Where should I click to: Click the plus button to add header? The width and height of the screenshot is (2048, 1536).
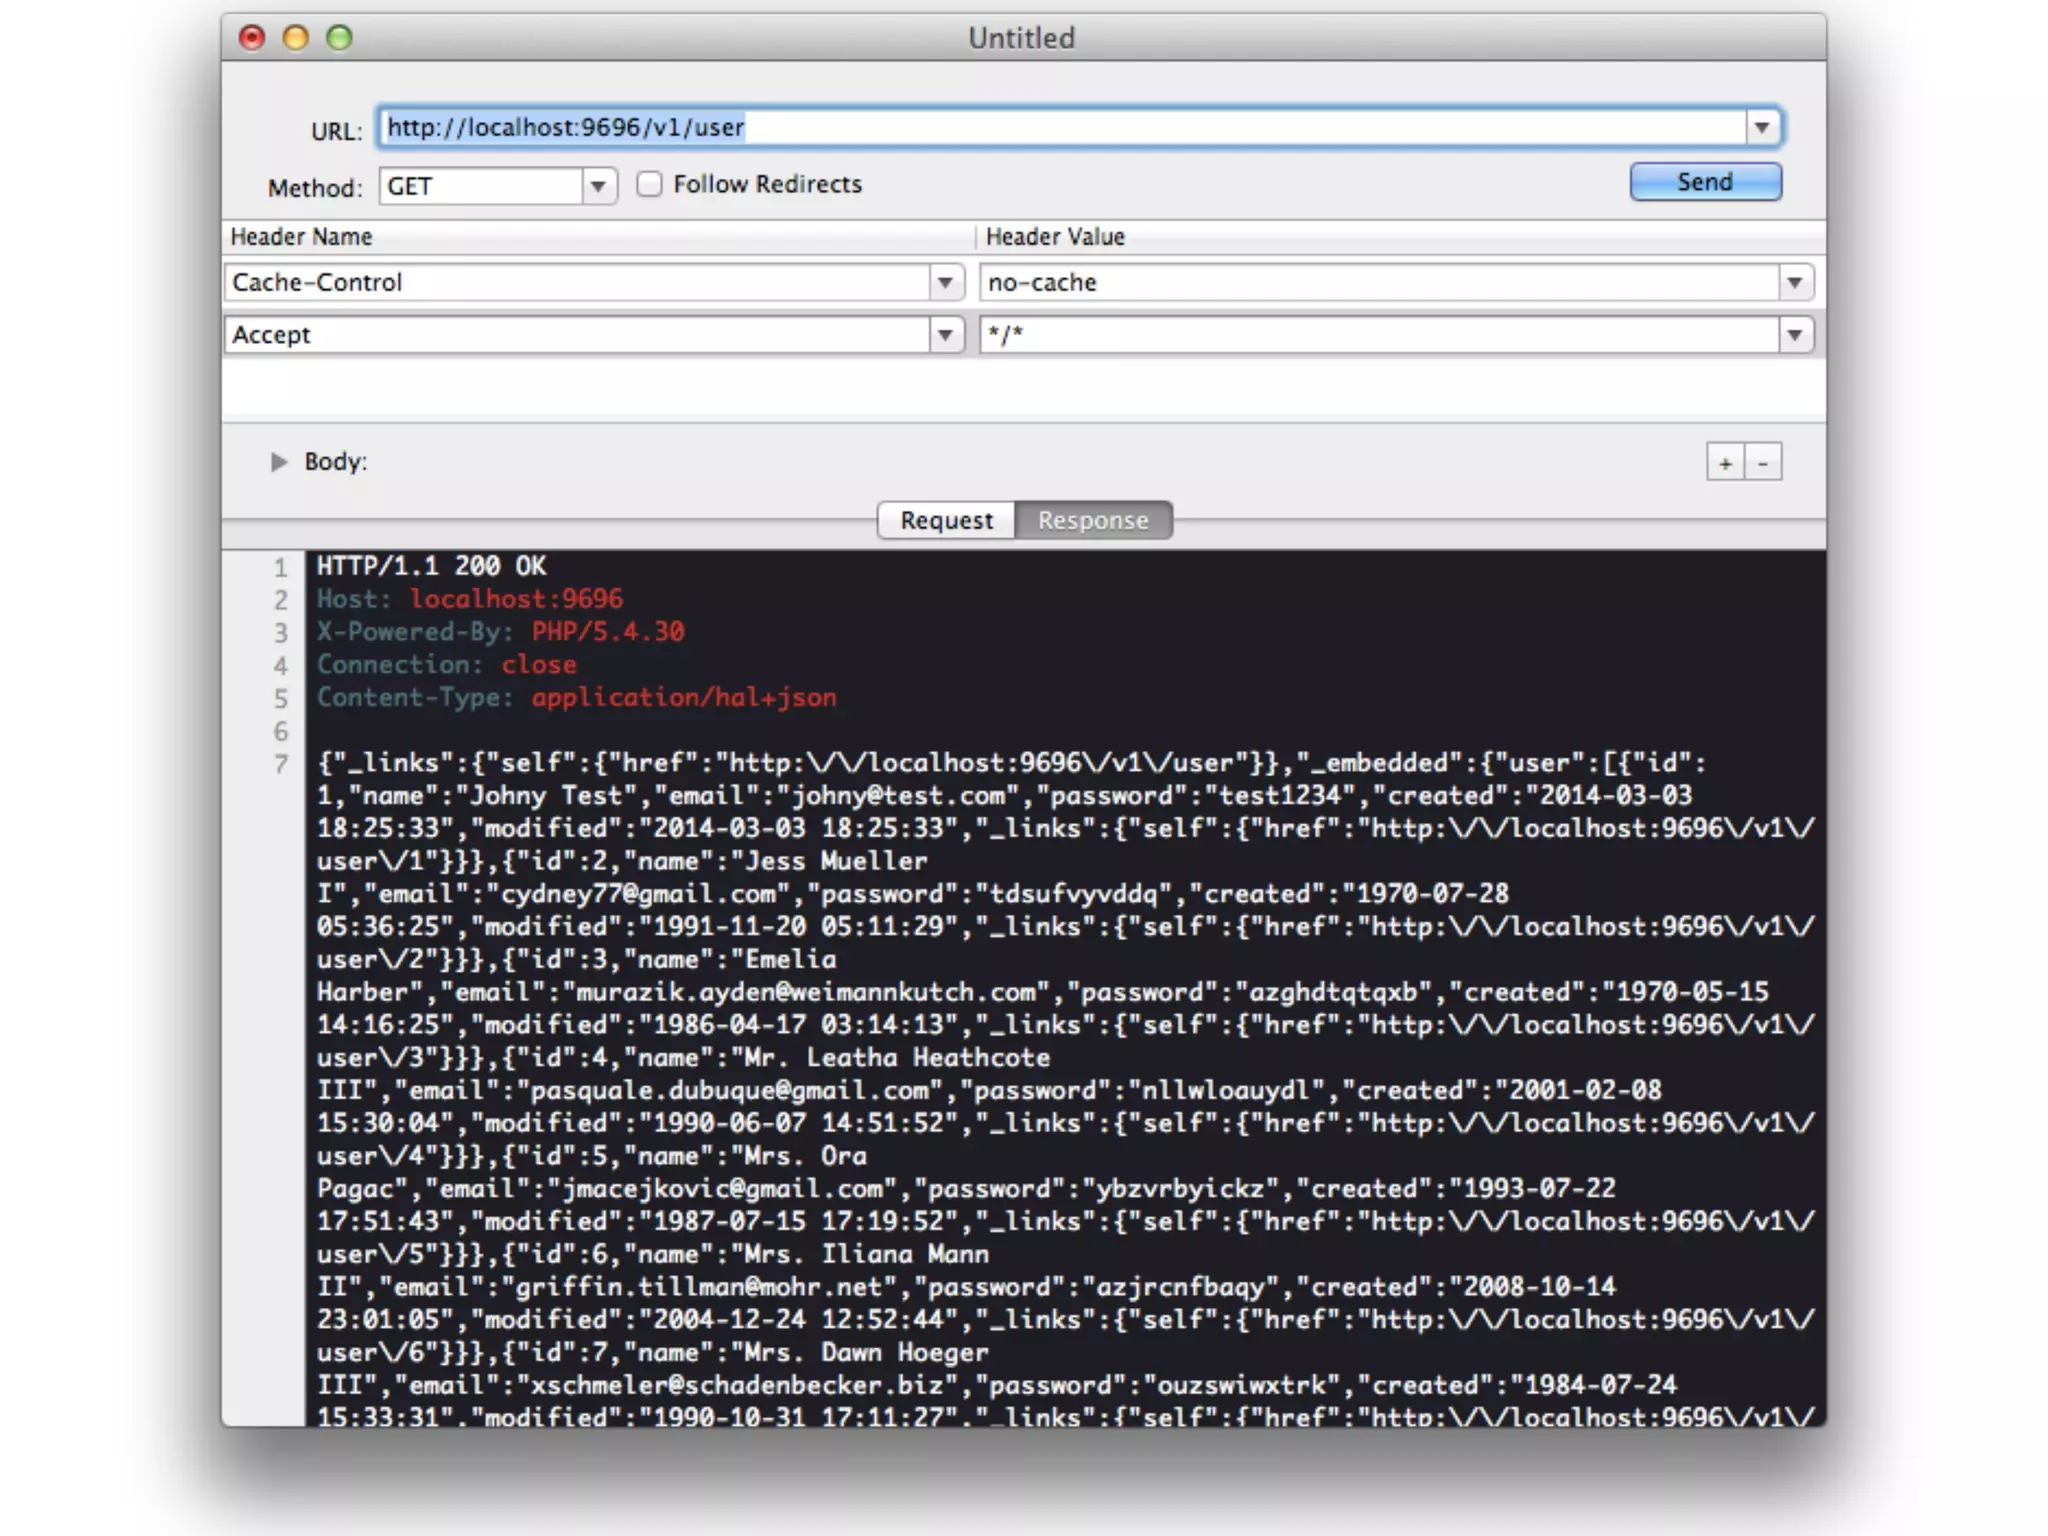click(1724, 463)
